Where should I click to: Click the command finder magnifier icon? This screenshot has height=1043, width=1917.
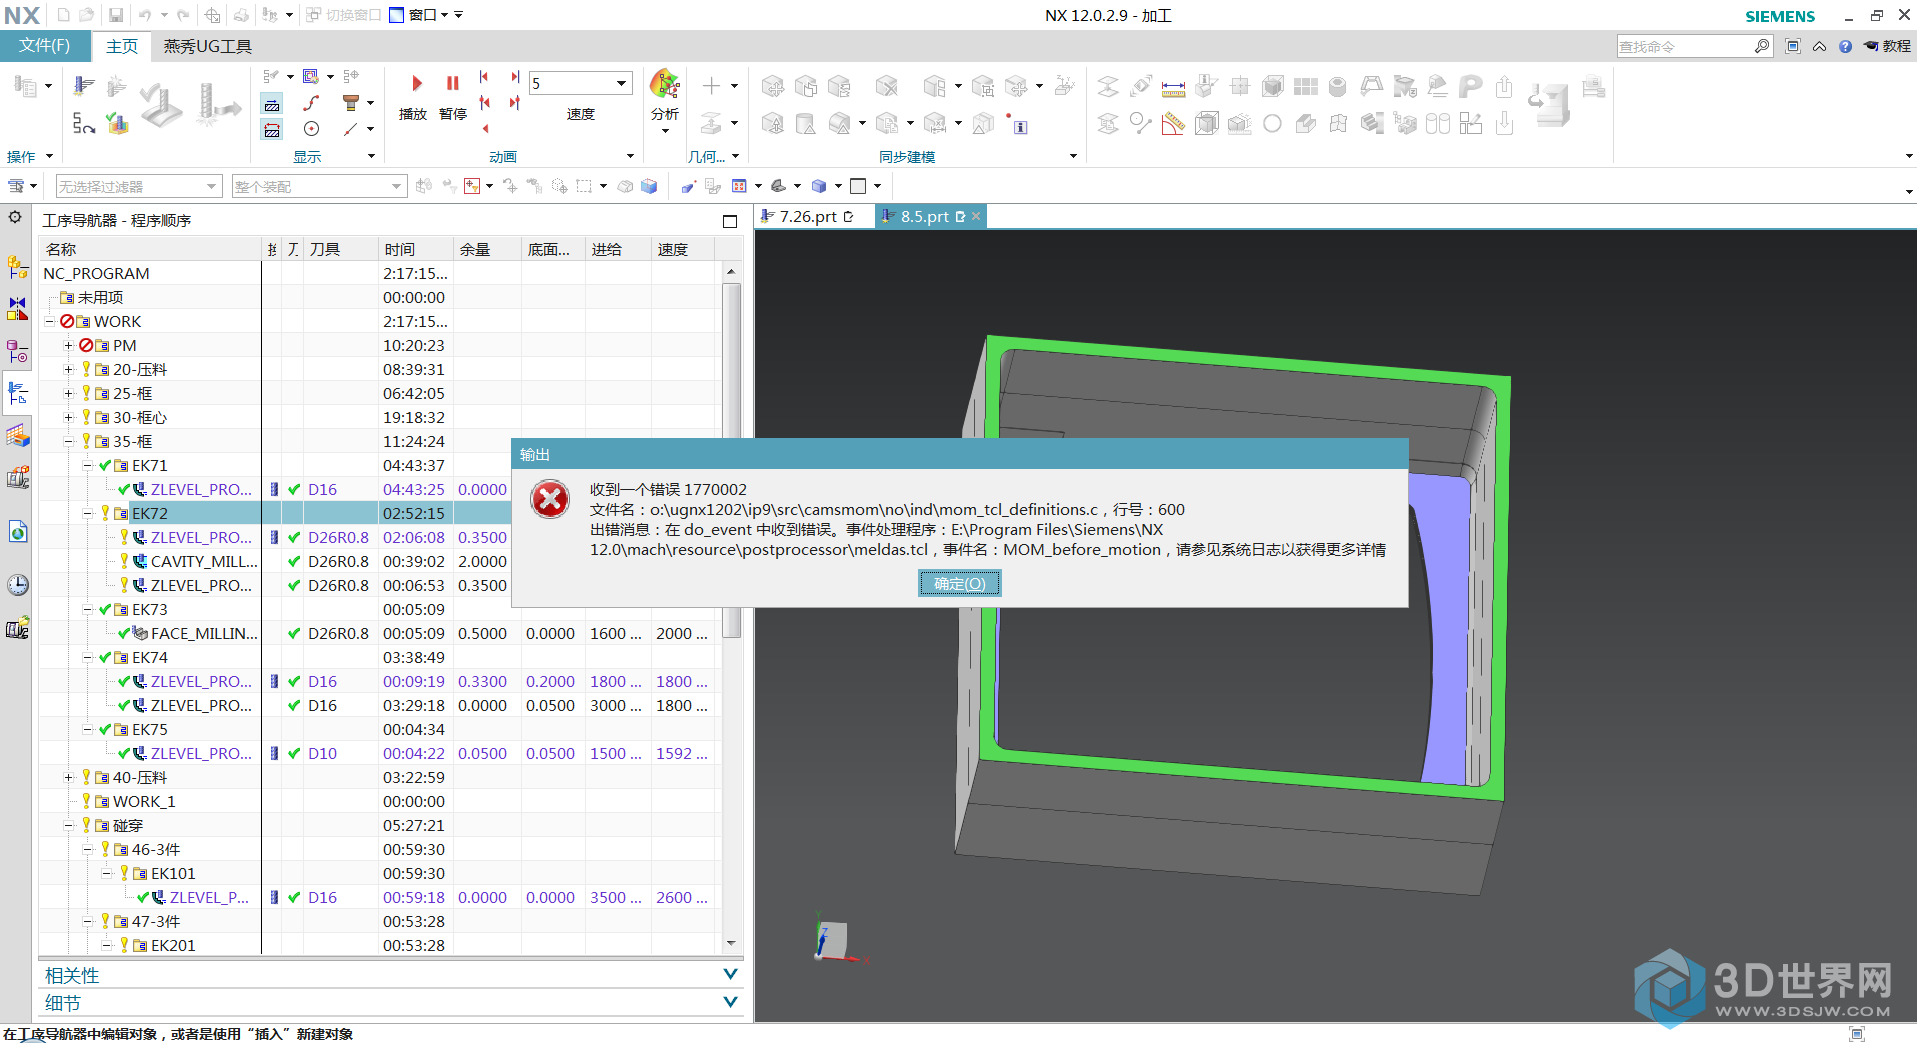click(1761, 46)
